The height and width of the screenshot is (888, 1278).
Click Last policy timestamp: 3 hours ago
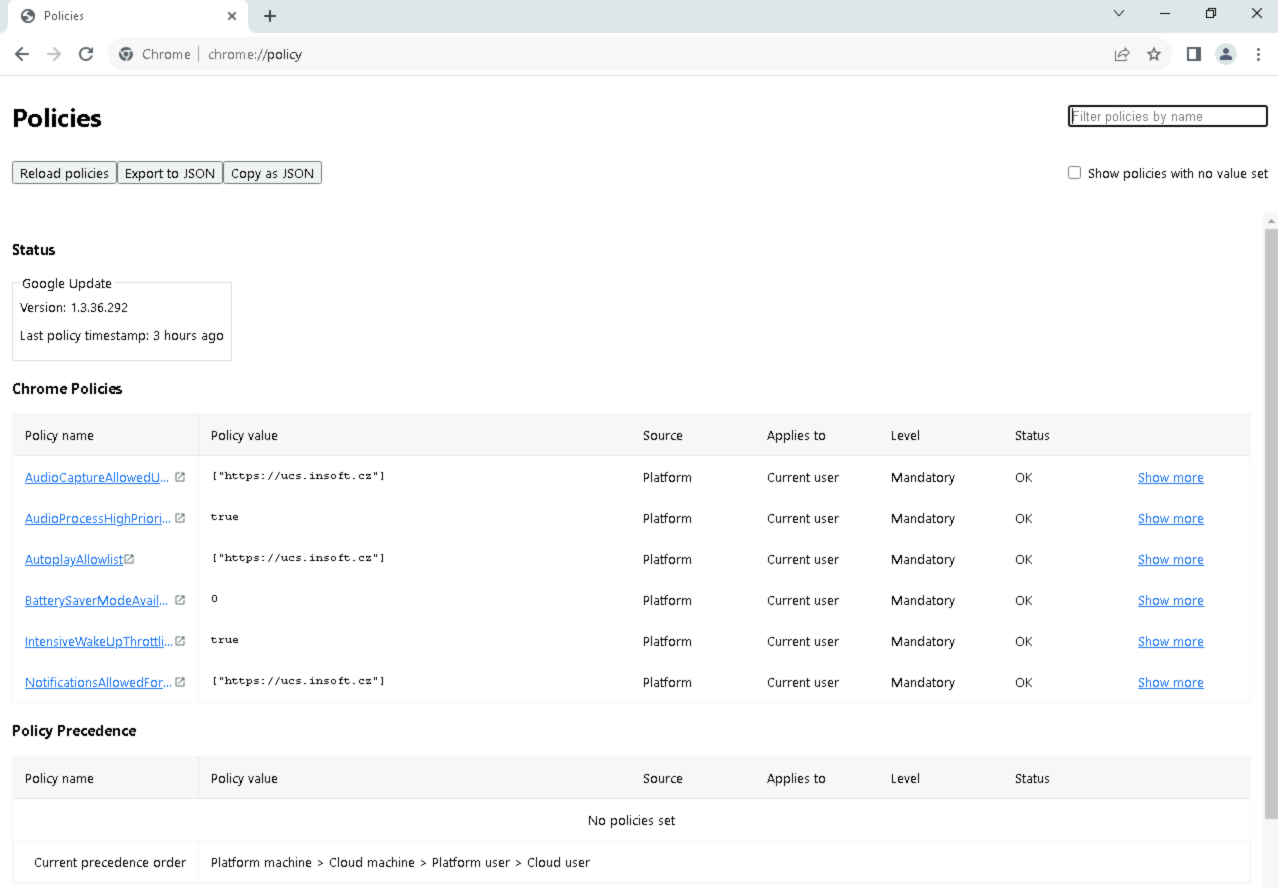[x=122, y=336]
